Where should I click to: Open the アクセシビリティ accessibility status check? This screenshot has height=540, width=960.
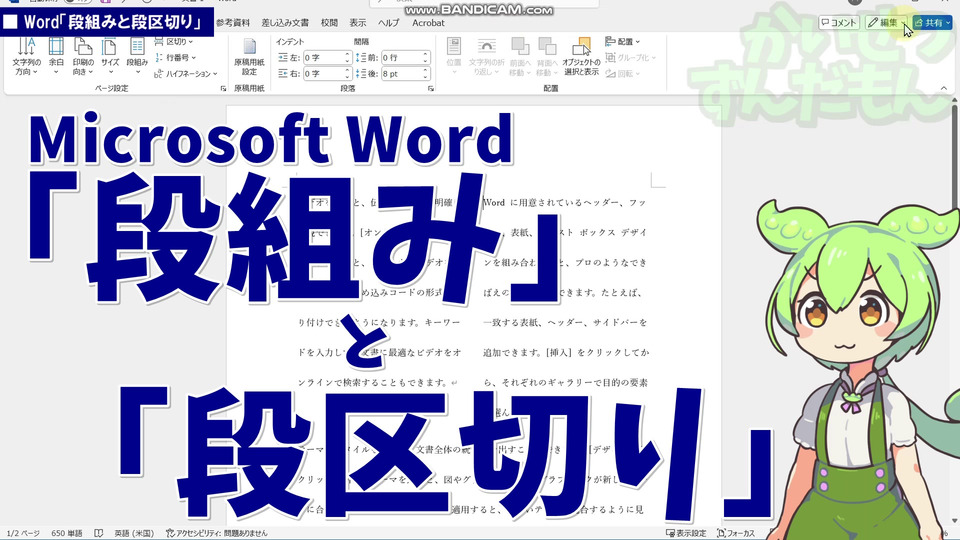(x=217, y=533)
